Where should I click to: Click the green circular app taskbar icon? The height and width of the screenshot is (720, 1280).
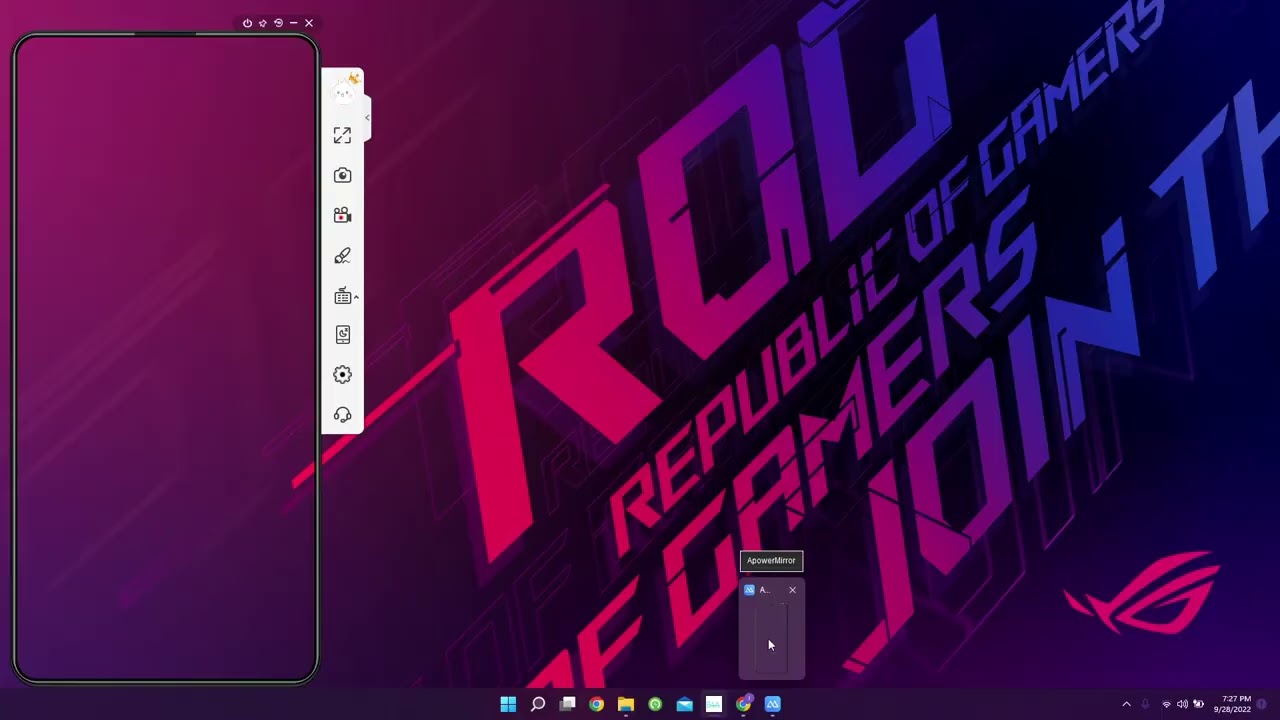tap(655, 704)
